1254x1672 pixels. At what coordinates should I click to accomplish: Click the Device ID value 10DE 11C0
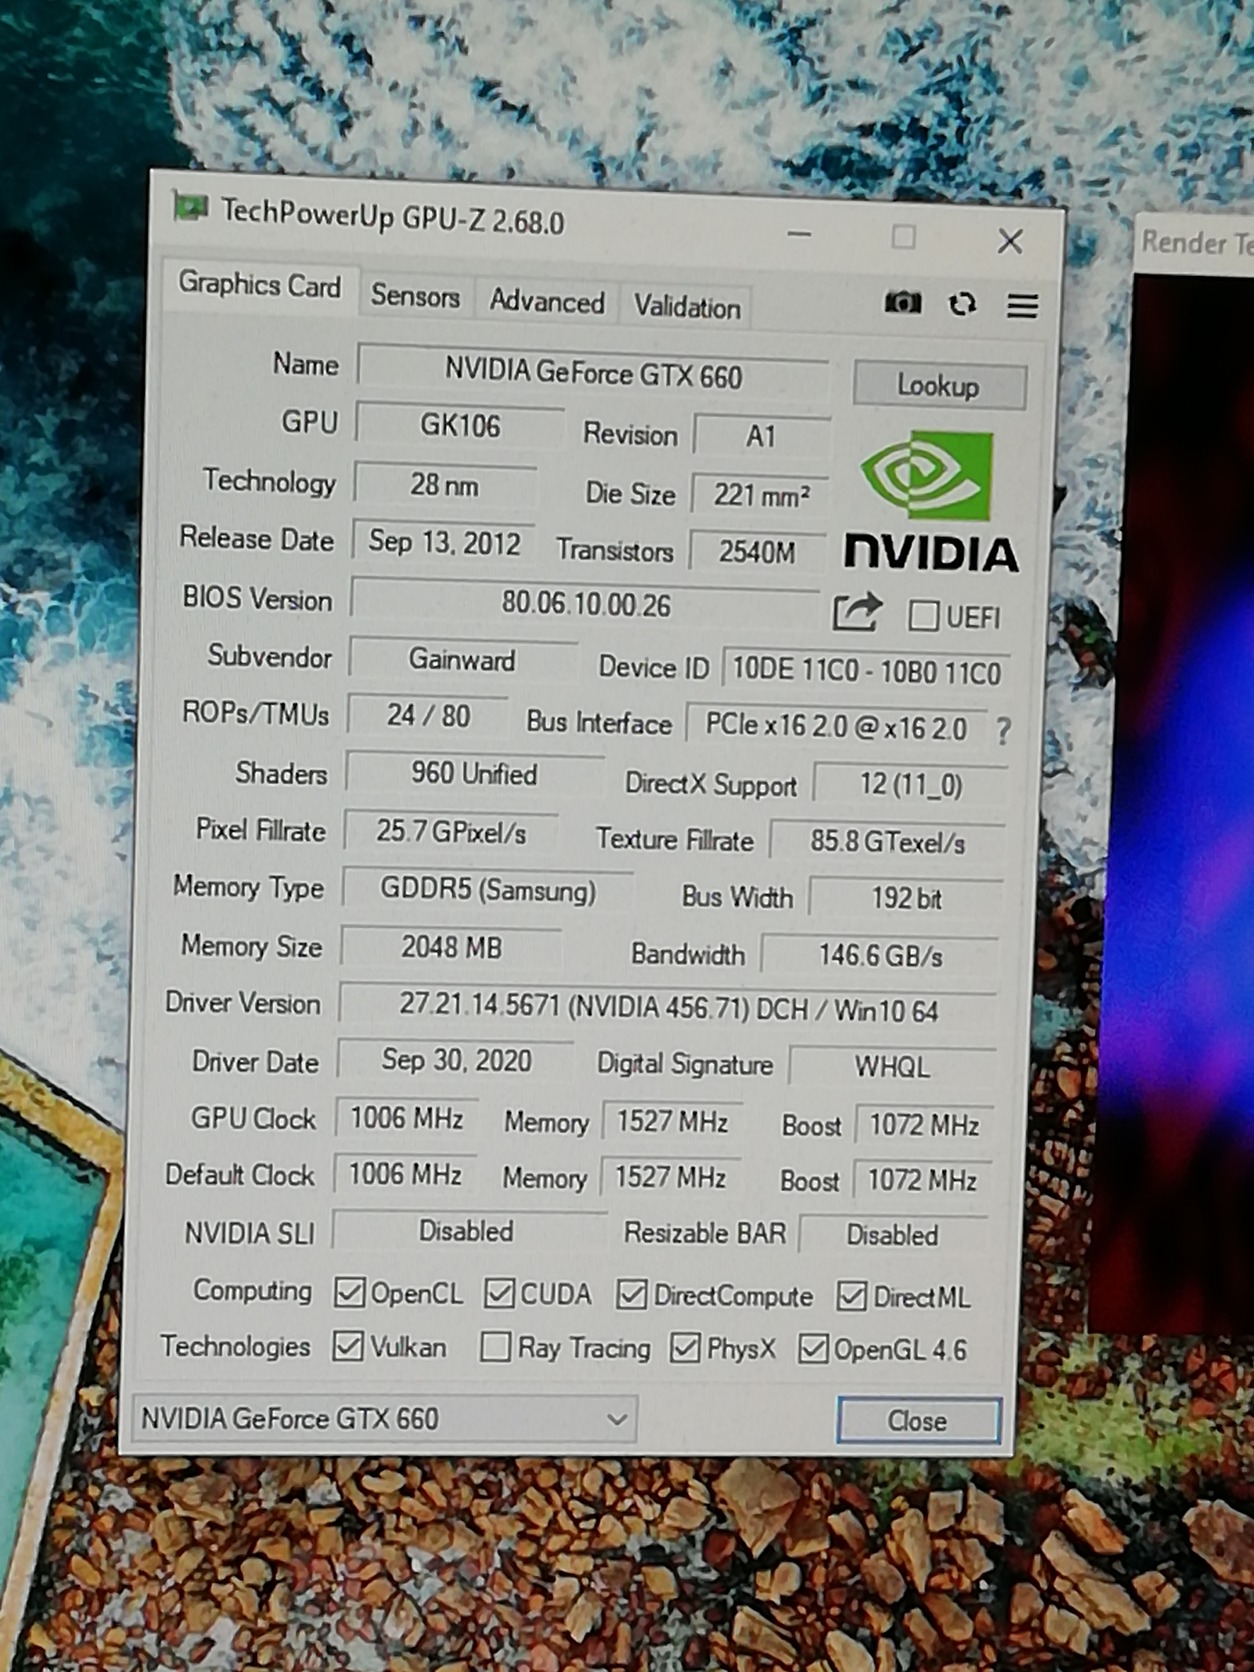[866, 670]
